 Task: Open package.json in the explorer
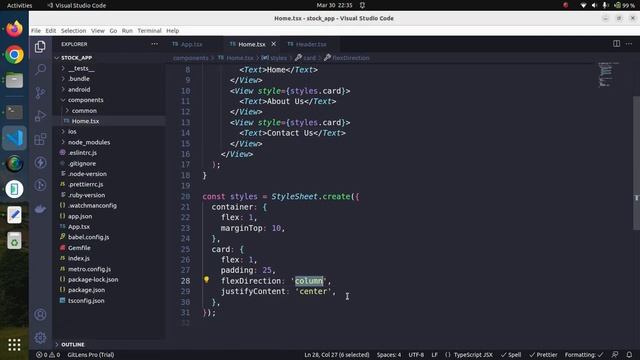(86, 290)
